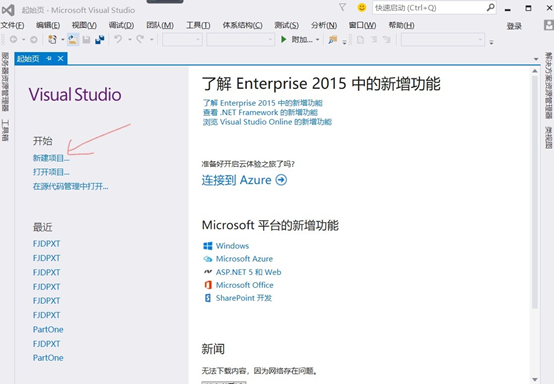Click the green Start/Attach play icon
Image resolution: width=554 pixels, height=384 pixels.
(x=283, y=39)
